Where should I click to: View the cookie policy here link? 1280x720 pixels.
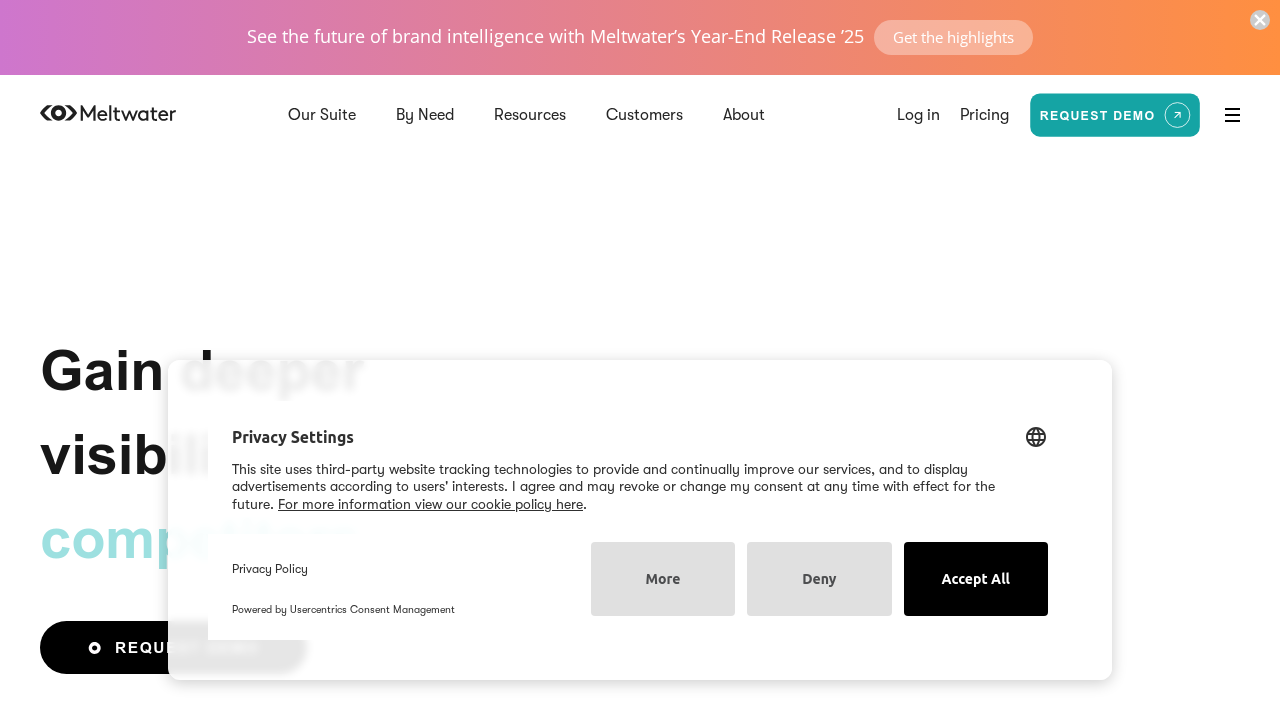click(x=430, y=504)
